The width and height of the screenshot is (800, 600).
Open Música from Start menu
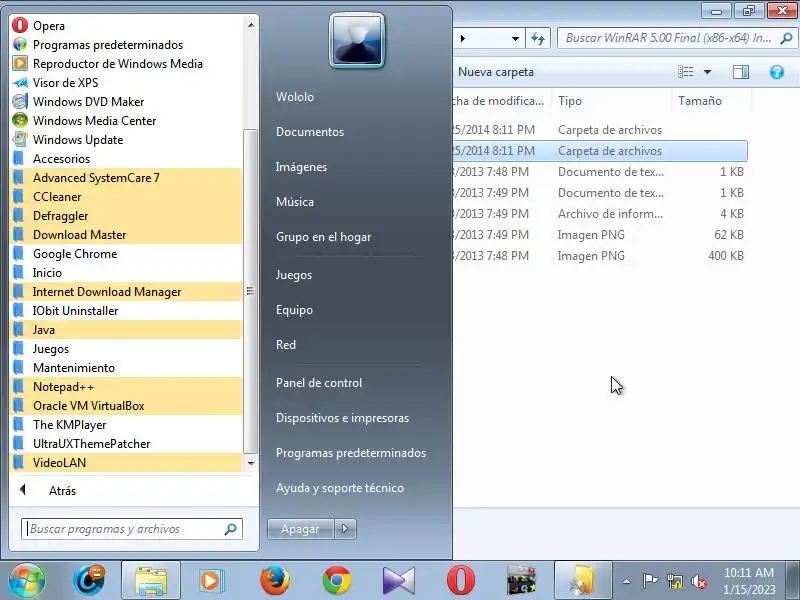click(295, 202)
